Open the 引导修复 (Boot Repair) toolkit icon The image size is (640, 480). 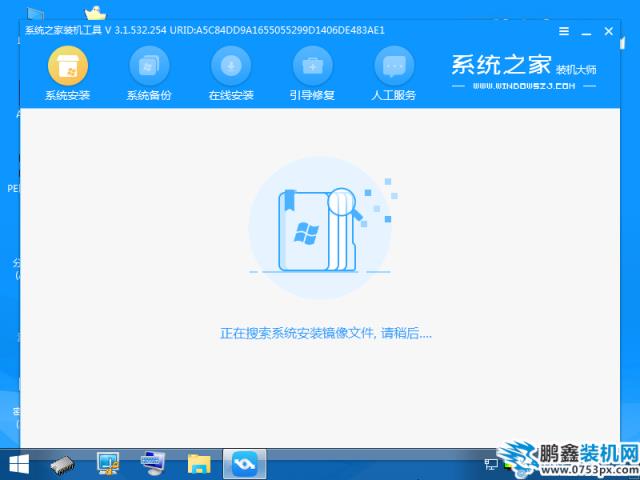point(312,66)
